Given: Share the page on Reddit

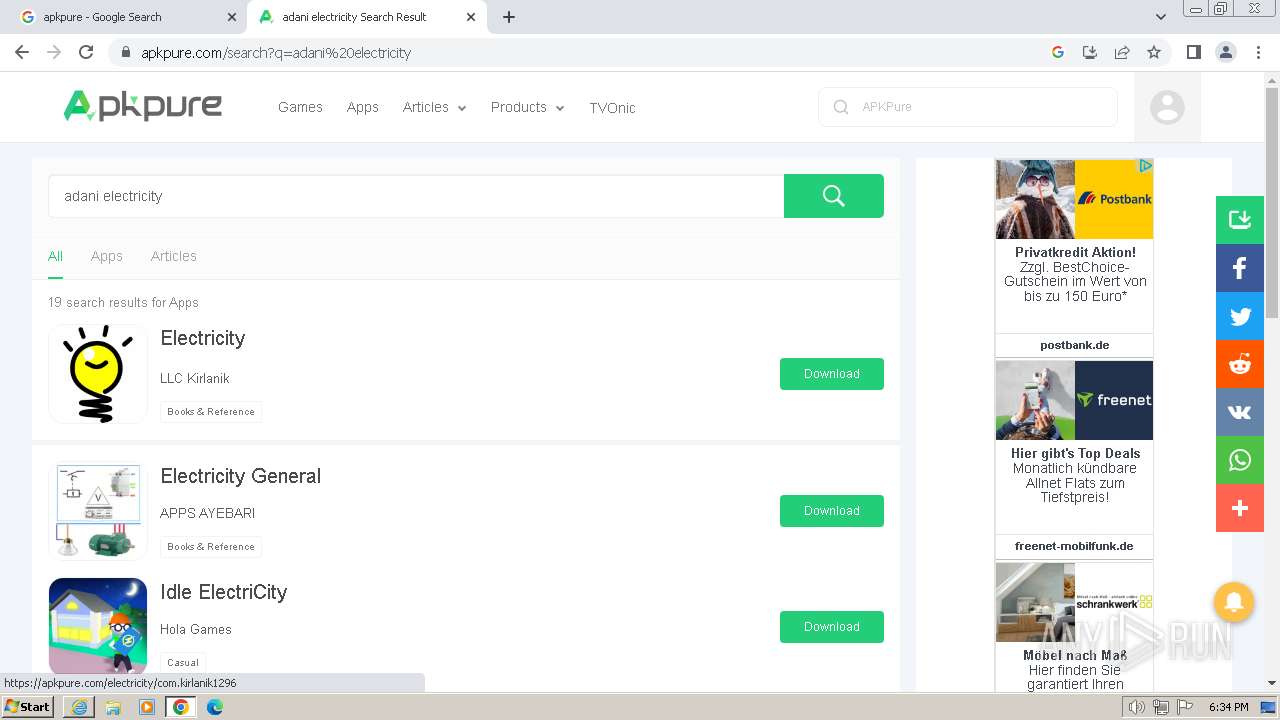Looking at the screenshot, I should pyautogui.click(x=1240, y=364).
